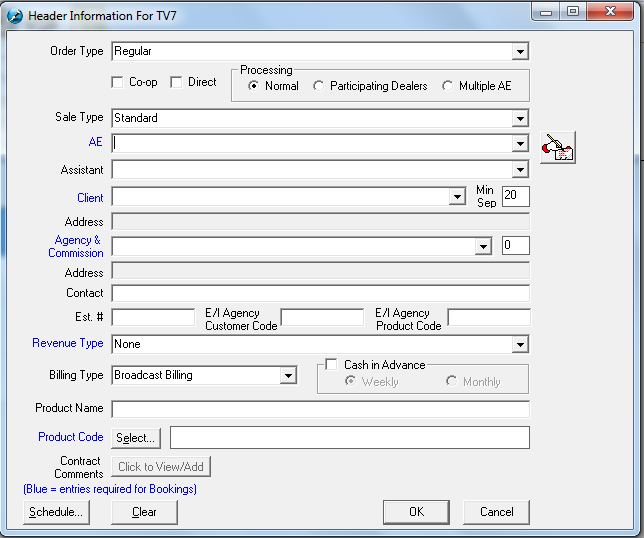Expand the Order Type dropdown
644x538 pixels.
[x=520, y=52]
